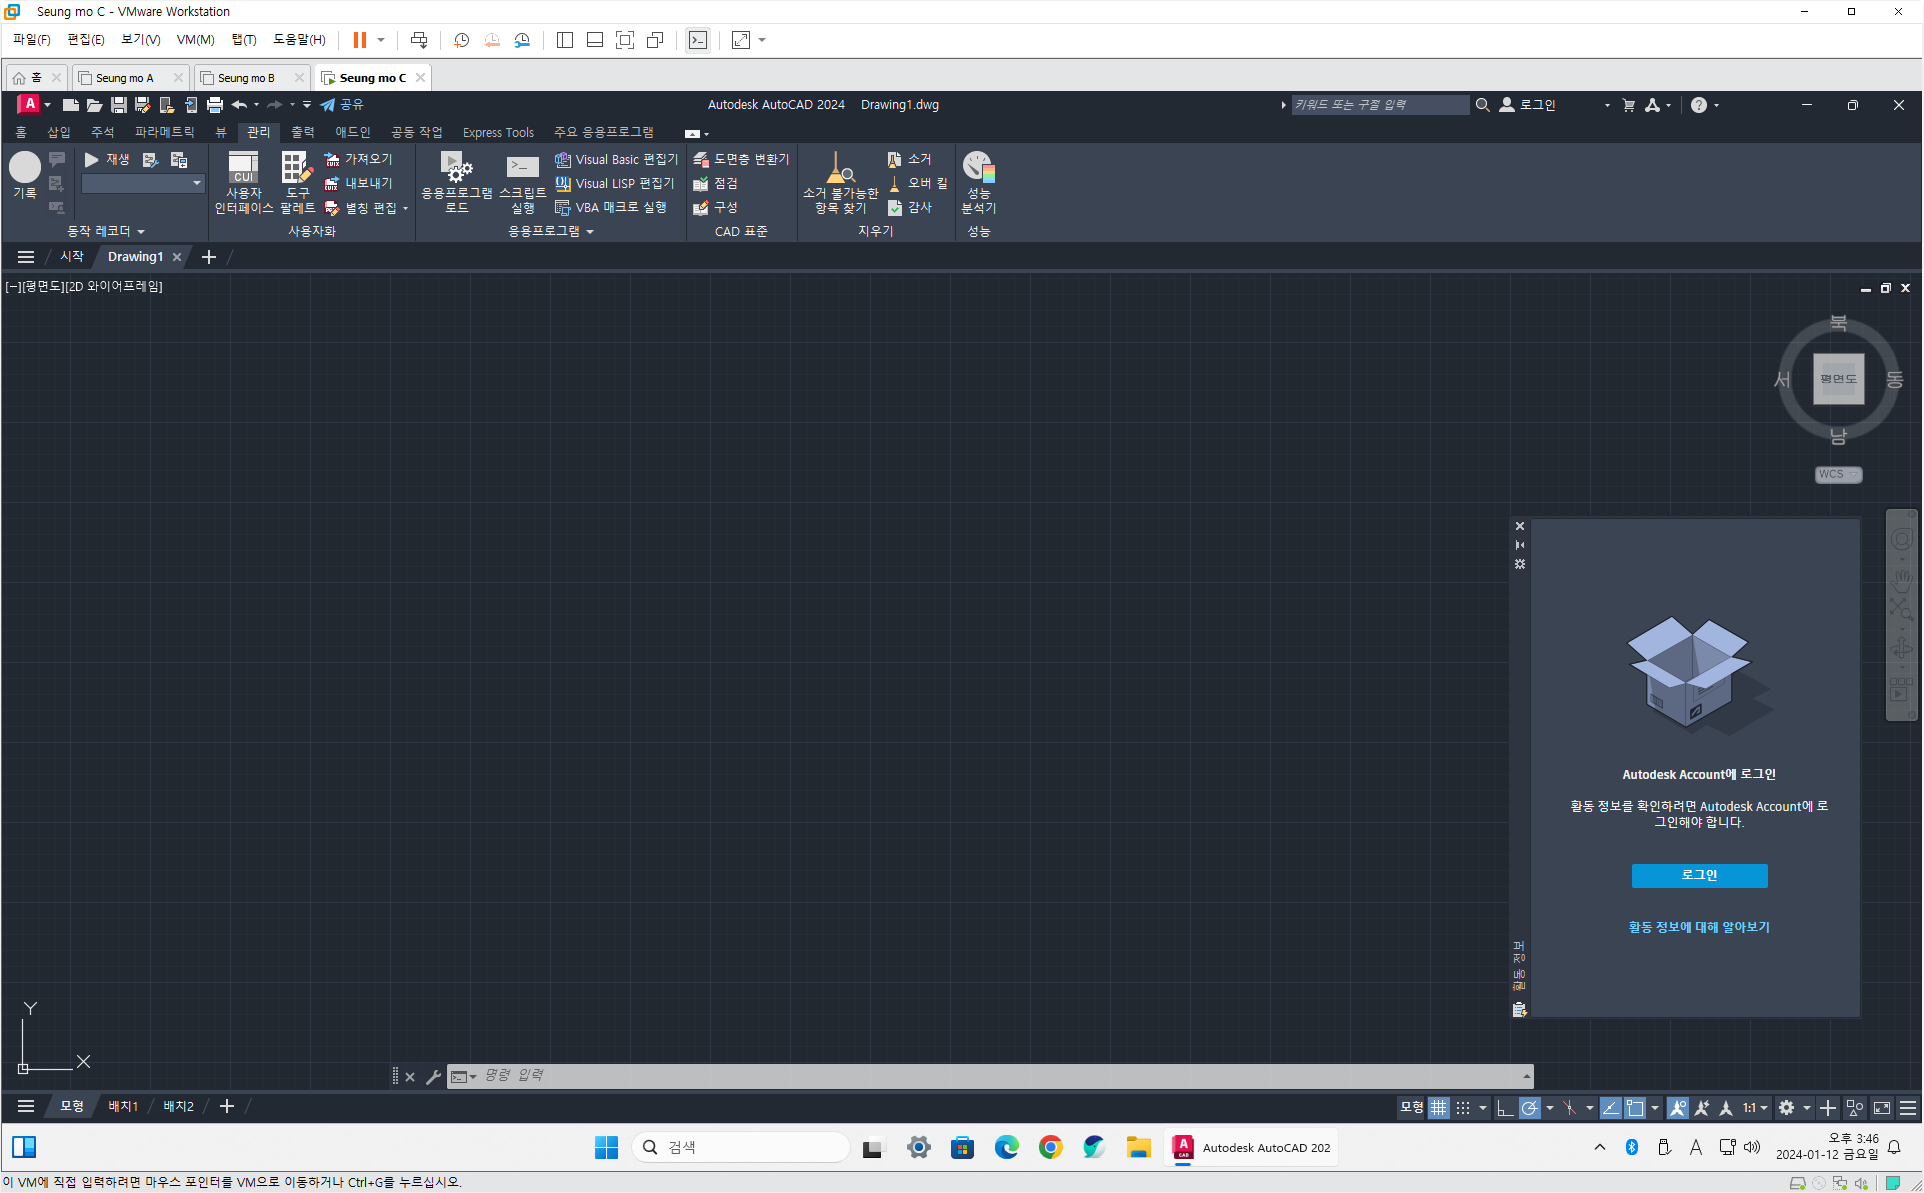
Task: Open the CUI user interface tool
Action: click(x=243, y=181)
